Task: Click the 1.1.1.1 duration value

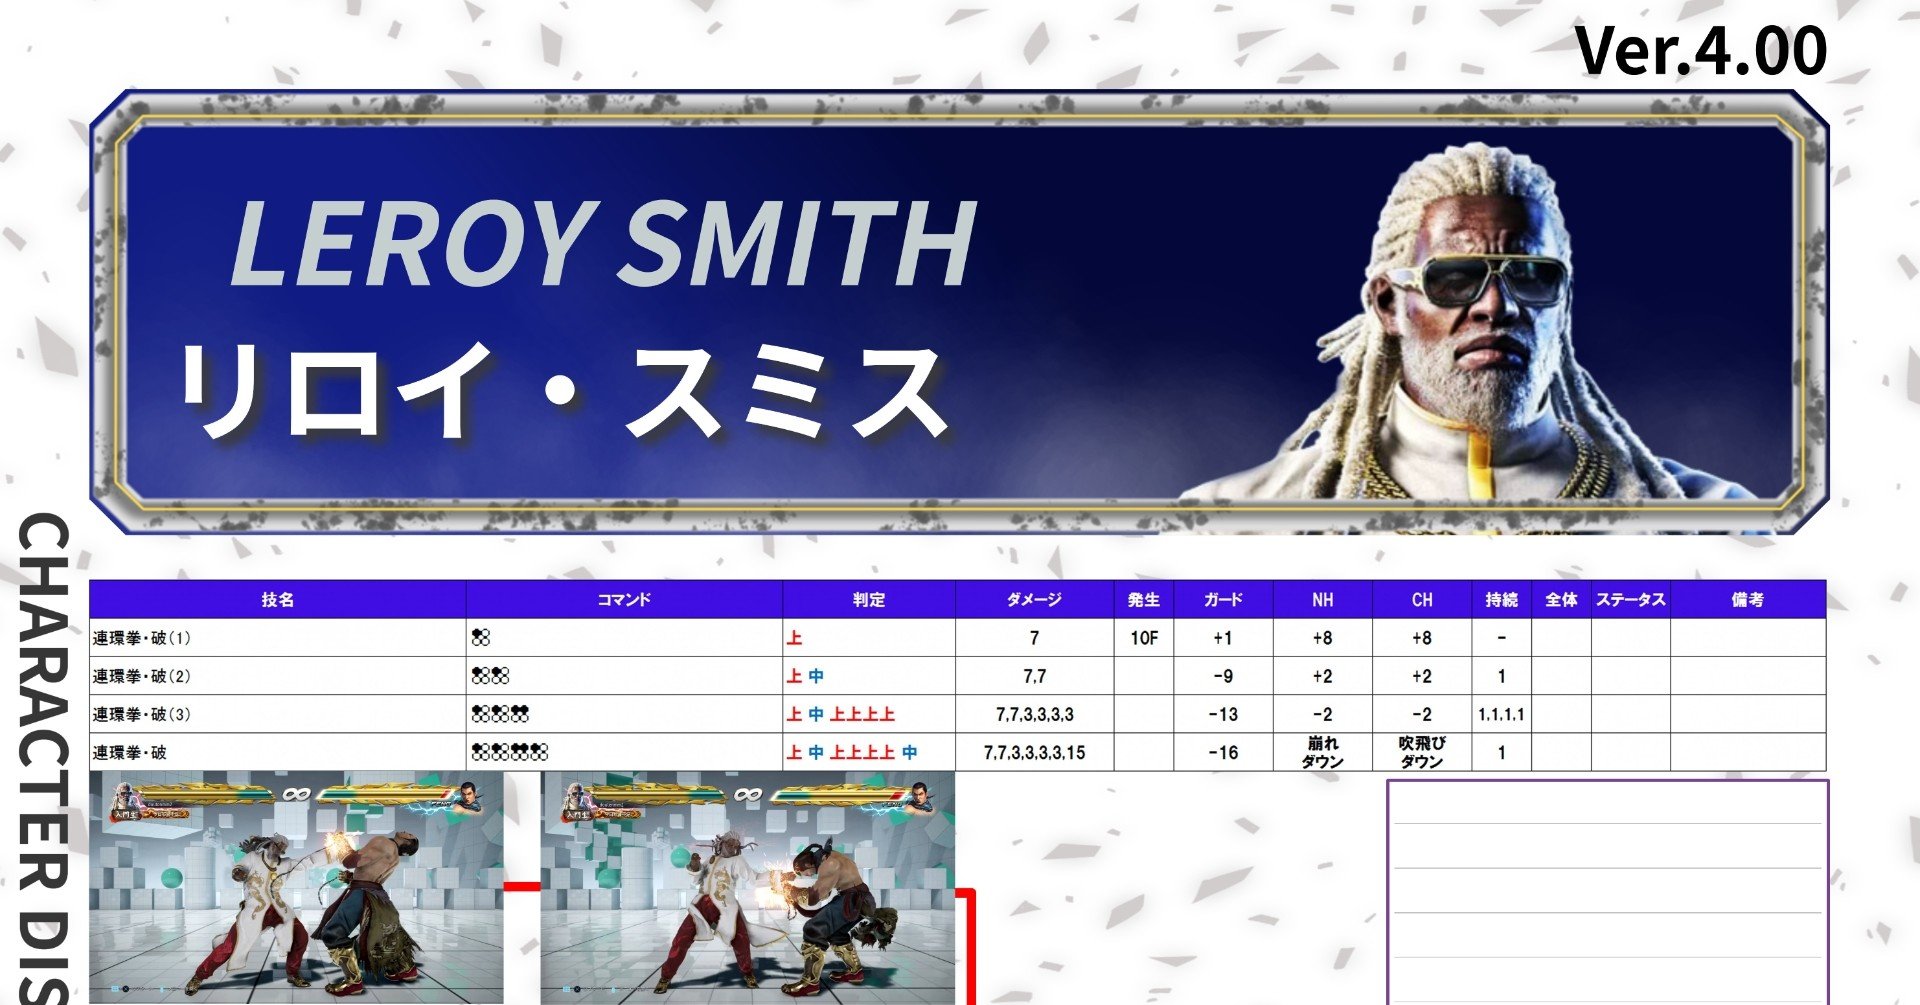Action: pos(1501,714)
